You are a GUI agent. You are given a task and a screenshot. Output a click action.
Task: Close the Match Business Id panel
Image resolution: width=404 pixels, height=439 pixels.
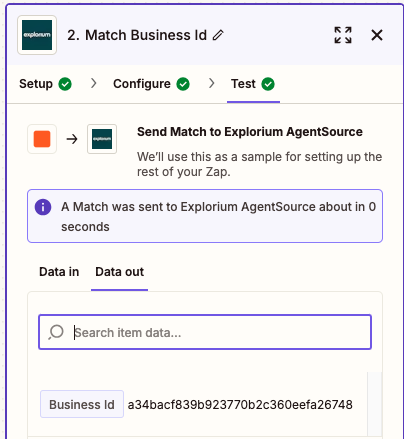[377, 35]
